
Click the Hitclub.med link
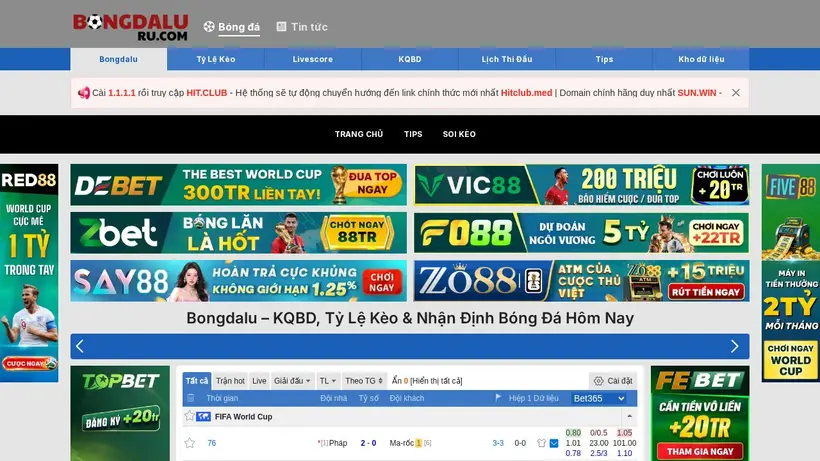pos(526,93)
